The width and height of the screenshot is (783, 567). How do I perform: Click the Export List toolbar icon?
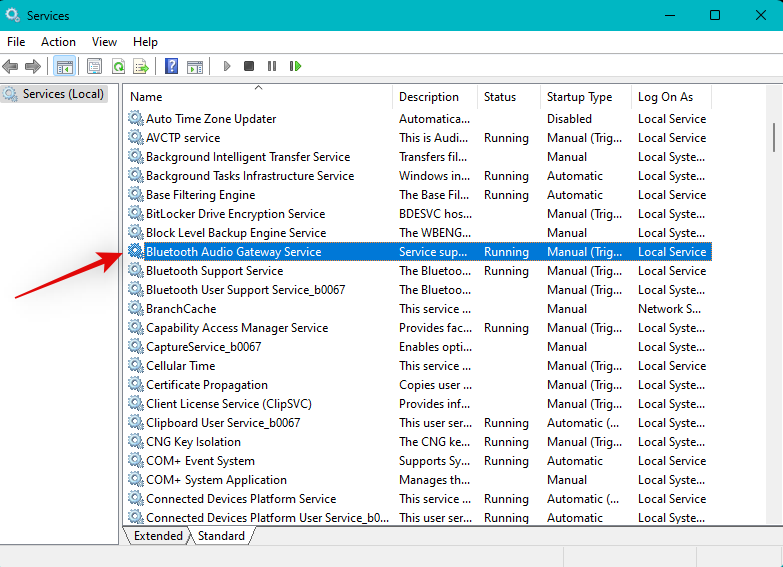[141, 66]
